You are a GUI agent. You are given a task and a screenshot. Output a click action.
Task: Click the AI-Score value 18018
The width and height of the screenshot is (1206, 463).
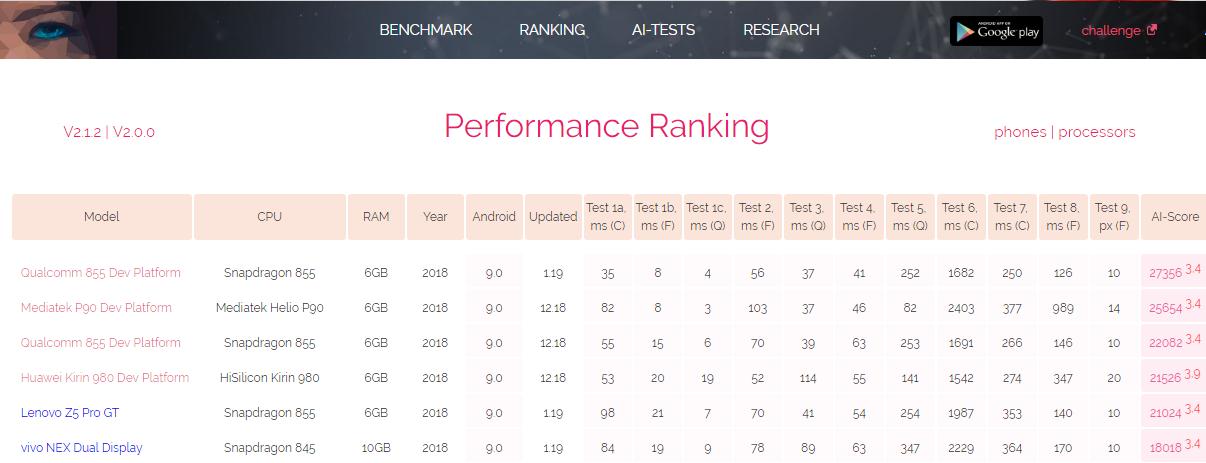click(x=1166, y=448)
